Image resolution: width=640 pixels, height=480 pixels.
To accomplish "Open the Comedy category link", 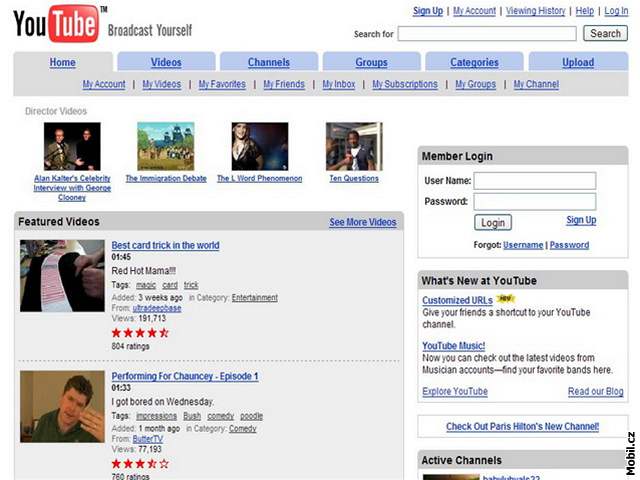I will point(242,429).
